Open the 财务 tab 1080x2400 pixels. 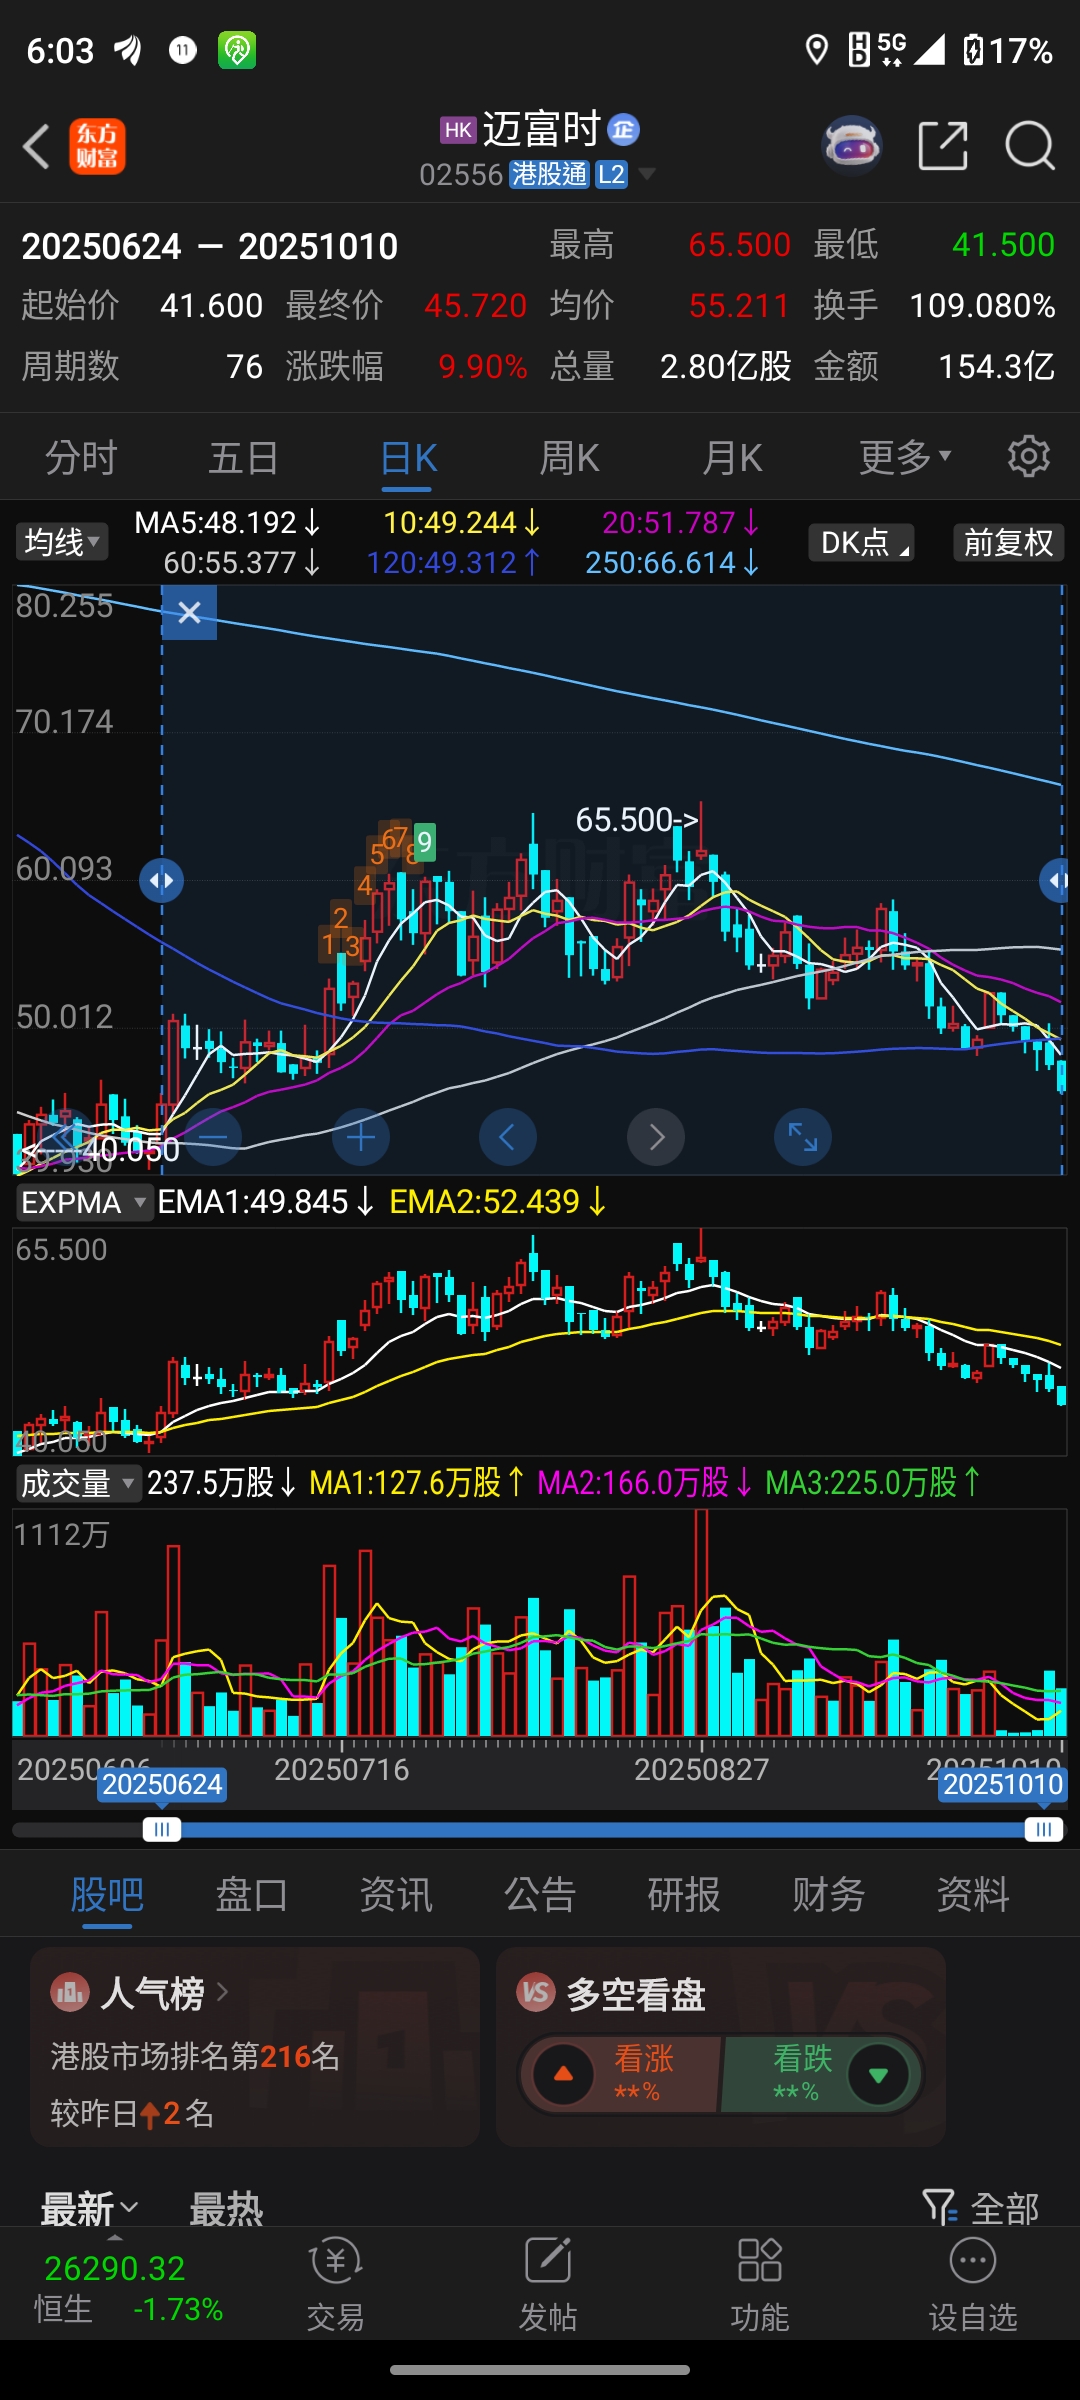(828, 1894)
